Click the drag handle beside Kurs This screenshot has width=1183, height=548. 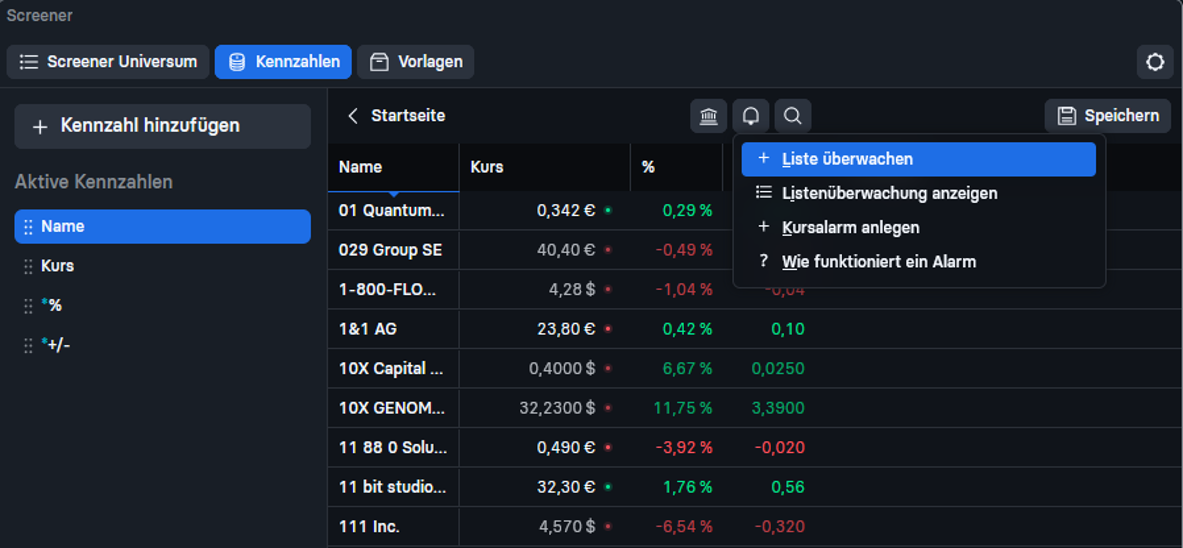[29, 266]
